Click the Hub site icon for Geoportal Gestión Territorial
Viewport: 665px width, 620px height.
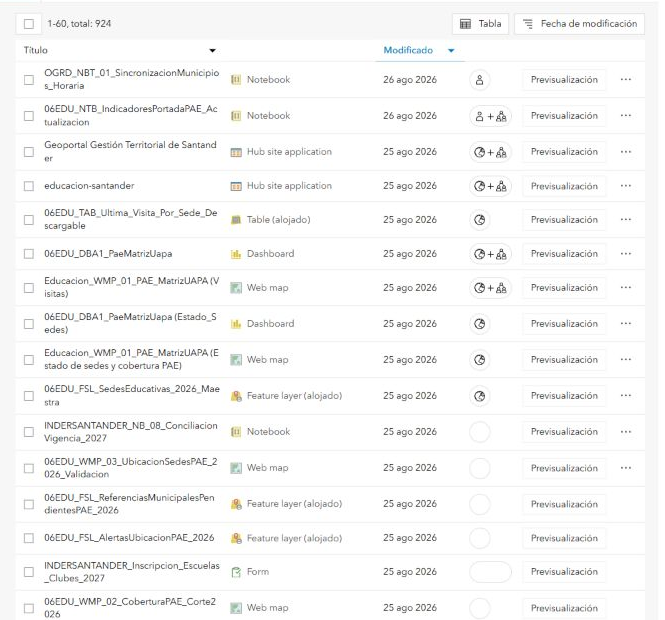pos(236,152)
